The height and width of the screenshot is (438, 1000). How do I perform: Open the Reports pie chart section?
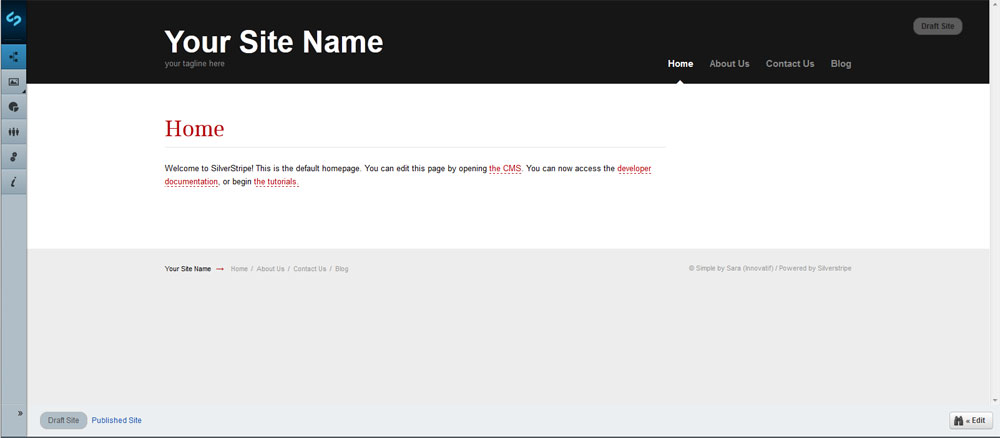point(13,106)
